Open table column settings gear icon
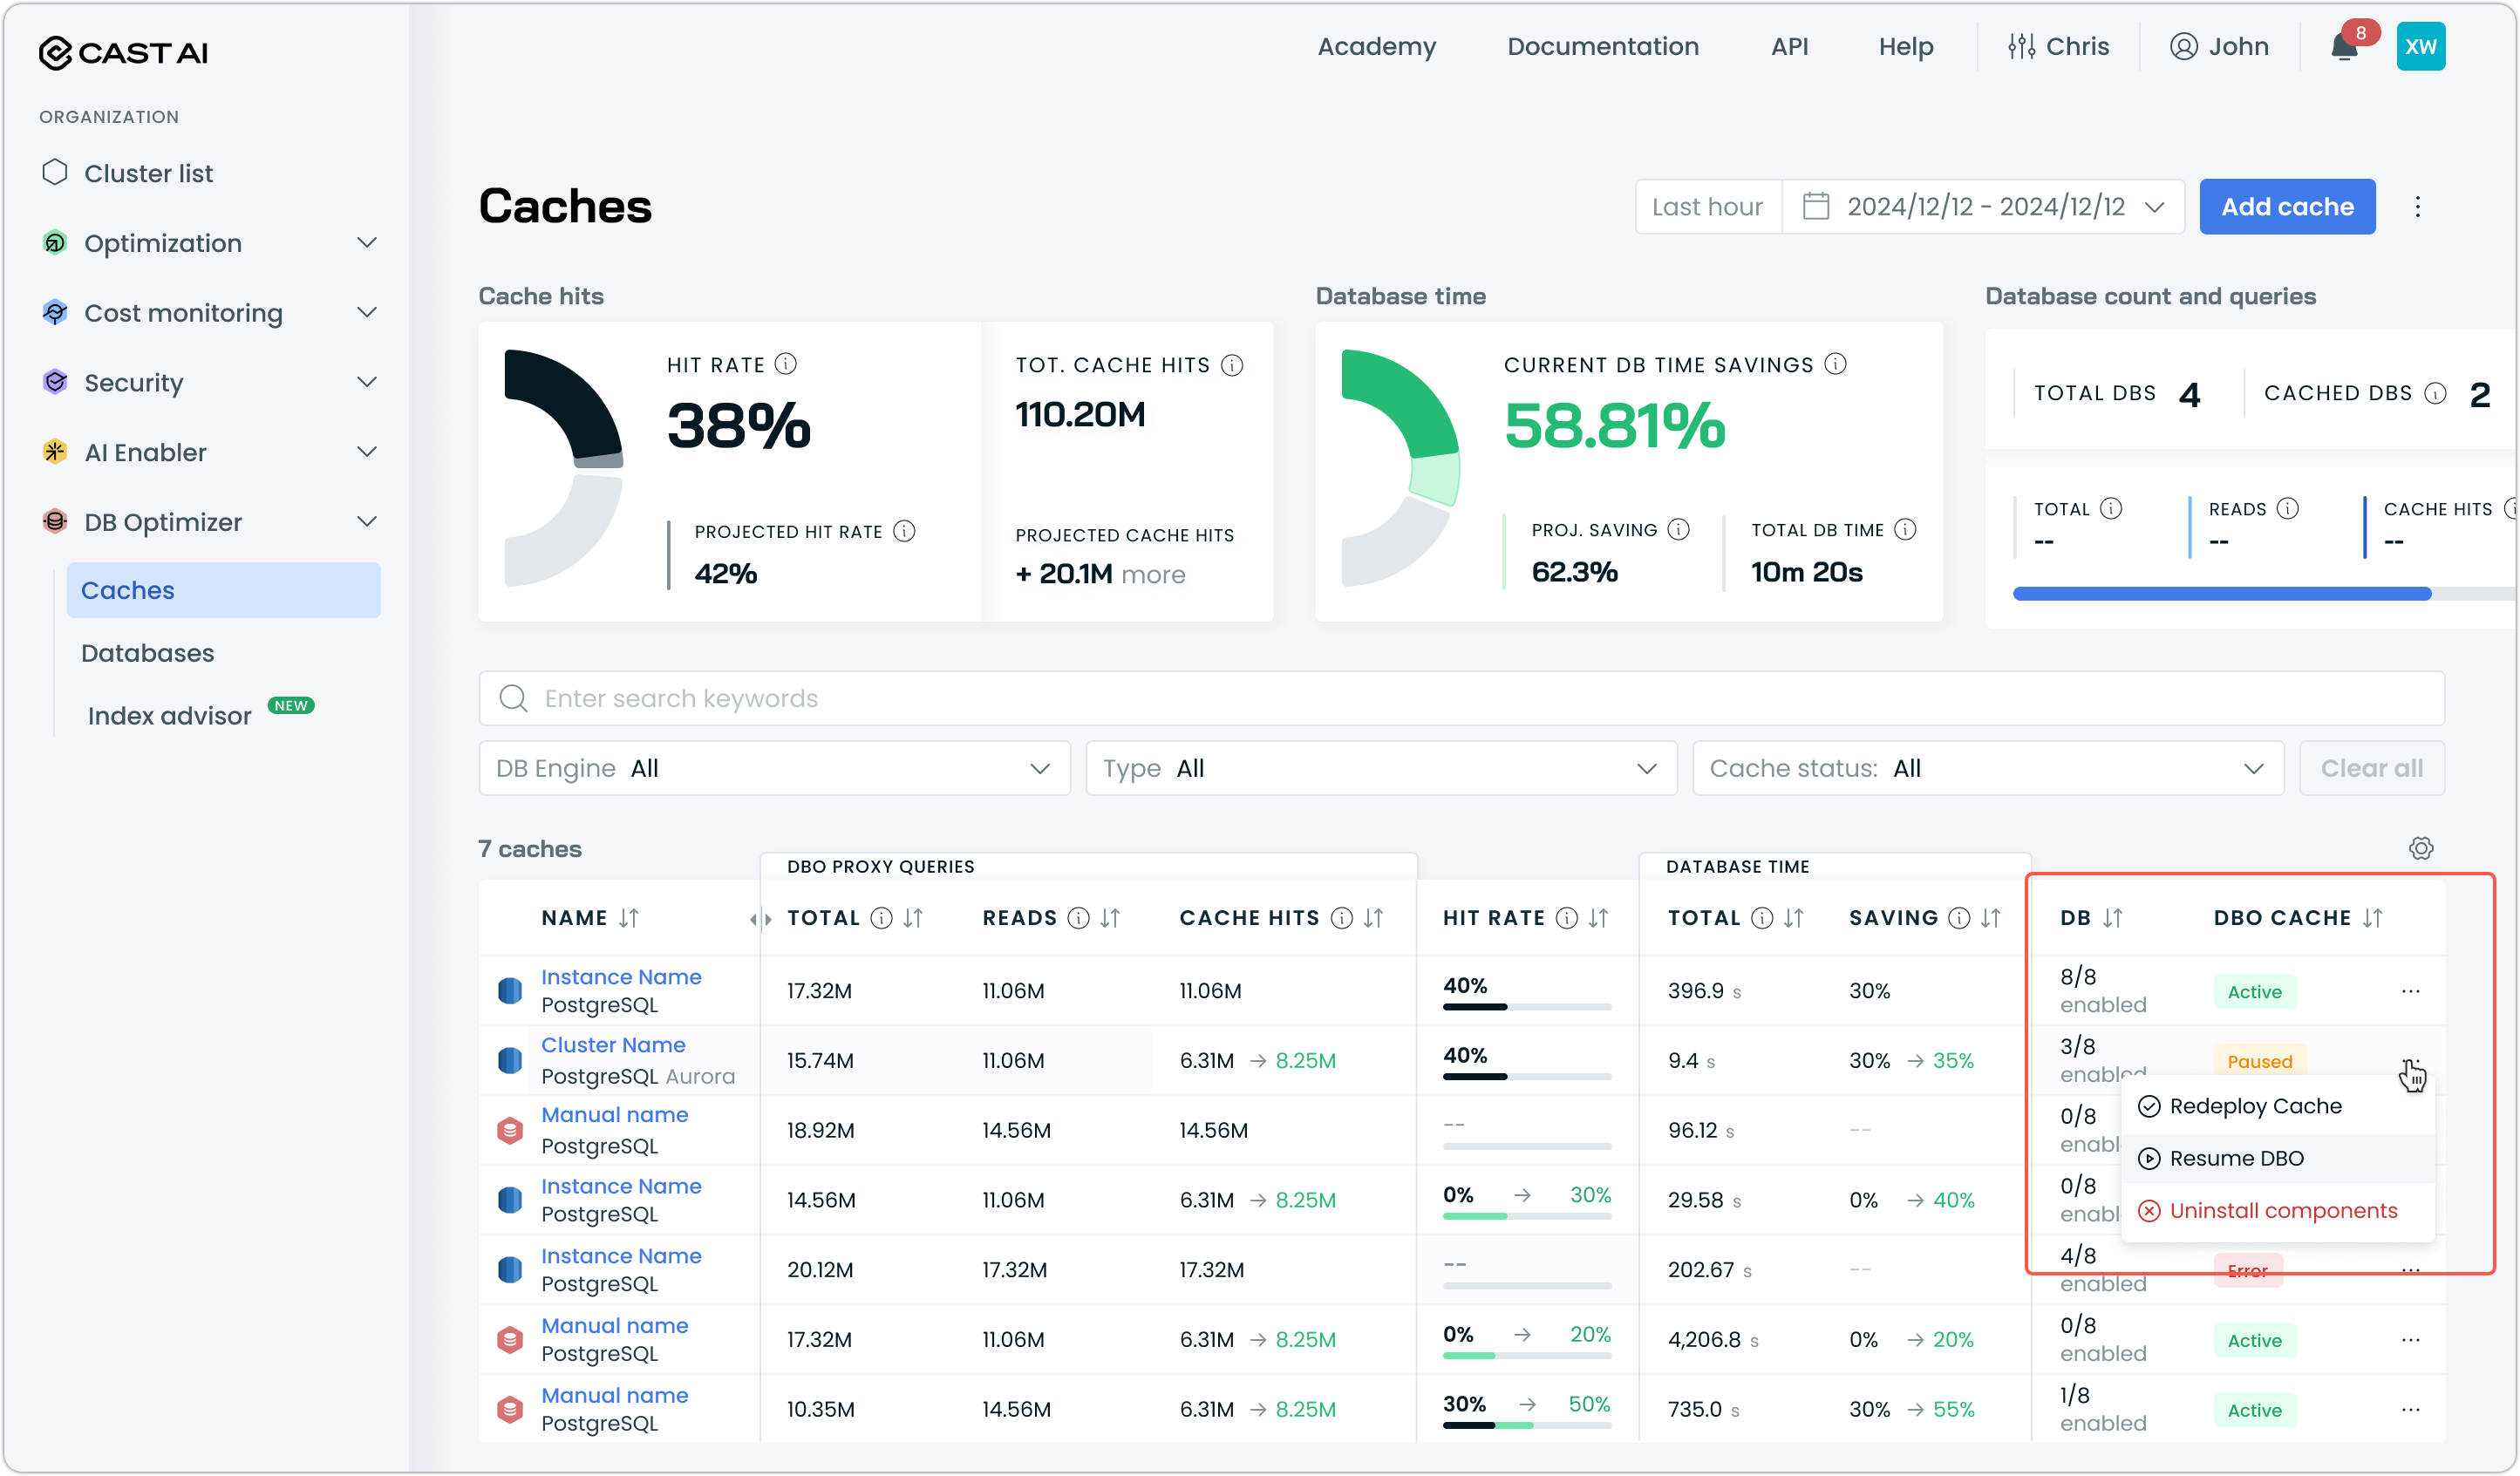2520x1476 pixels. (x=2420, y=848)
